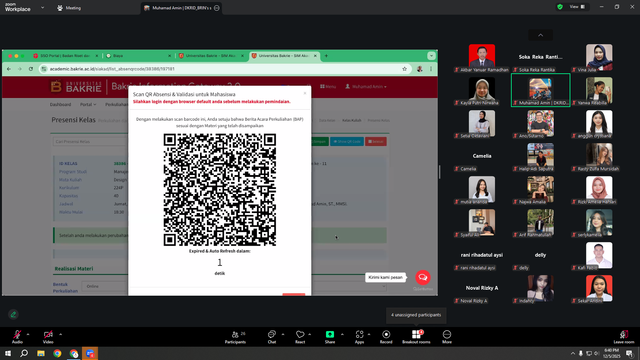Viewport: 640px width, 360px height.
Task: Click the green annotate pencil icon
Action: point(13,314)
